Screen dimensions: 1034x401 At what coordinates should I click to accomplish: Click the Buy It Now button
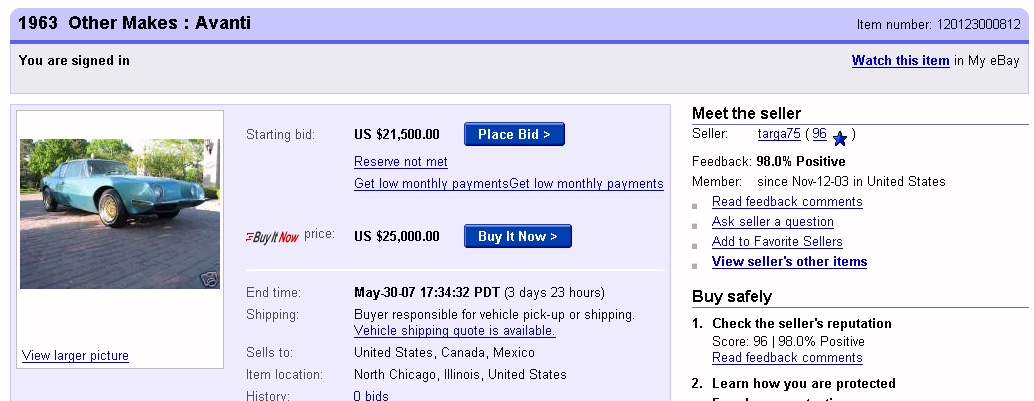pos(518,236)
